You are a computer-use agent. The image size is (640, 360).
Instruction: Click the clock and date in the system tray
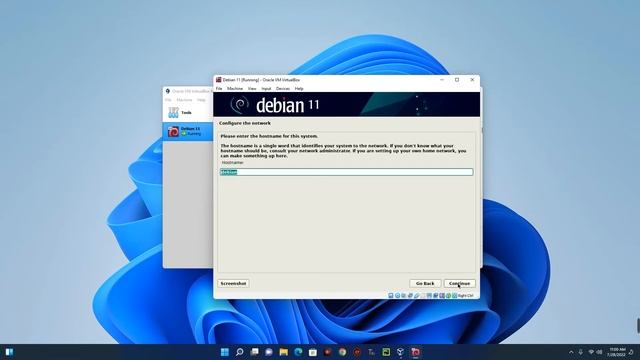coord(617,352)
